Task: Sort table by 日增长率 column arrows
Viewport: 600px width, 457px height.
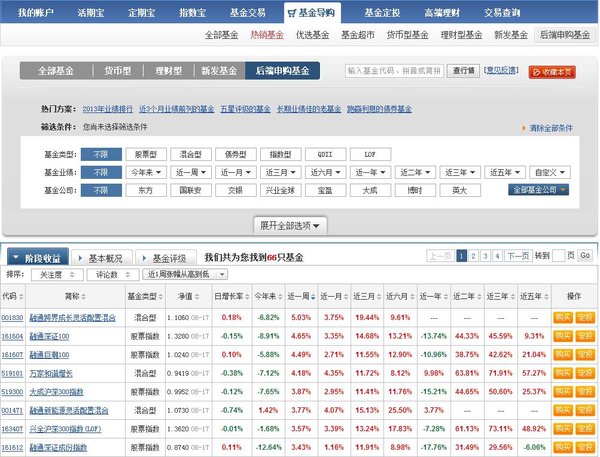Action: [247, 297]
